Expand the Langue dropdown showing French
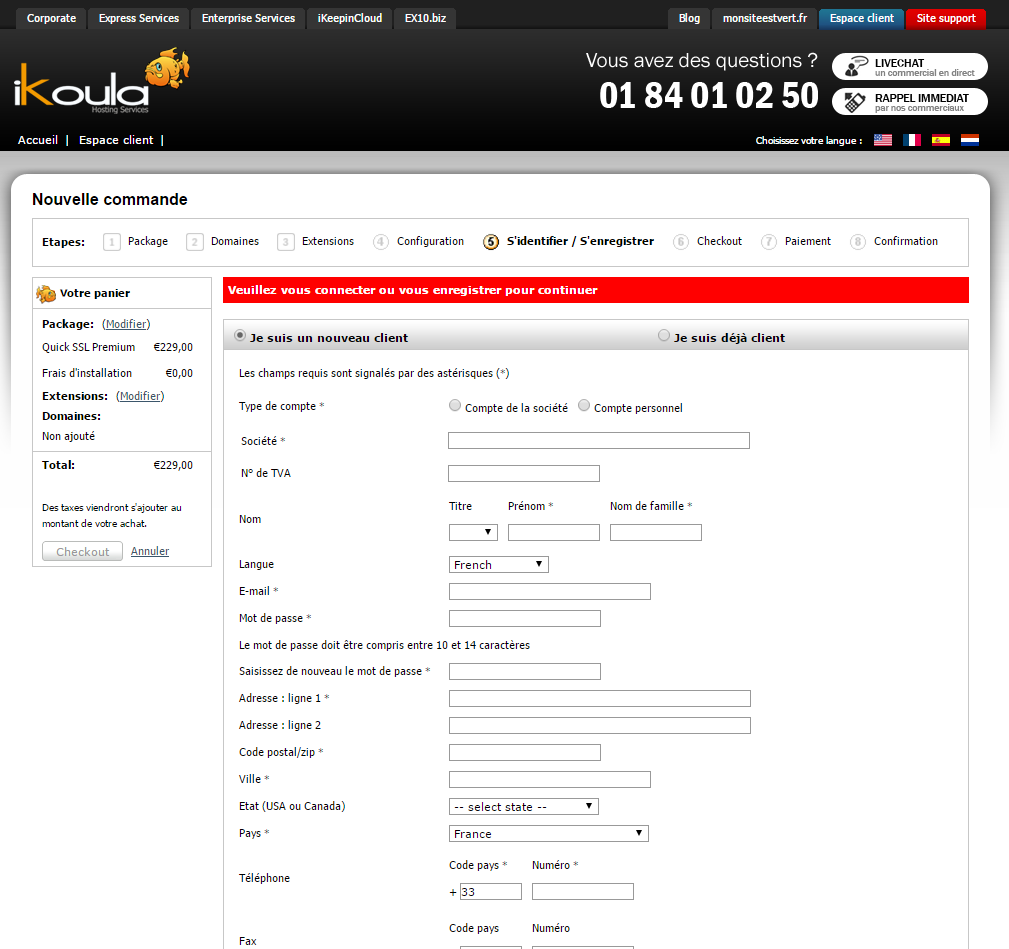Screen dimensions: 1009x949 499,565
